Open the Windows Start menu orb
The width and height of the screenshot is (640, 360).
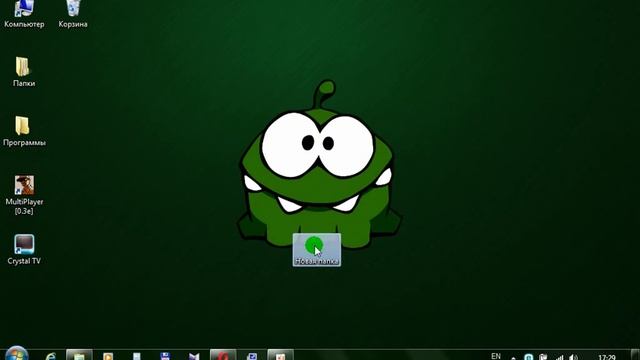[x=16, y=354]
